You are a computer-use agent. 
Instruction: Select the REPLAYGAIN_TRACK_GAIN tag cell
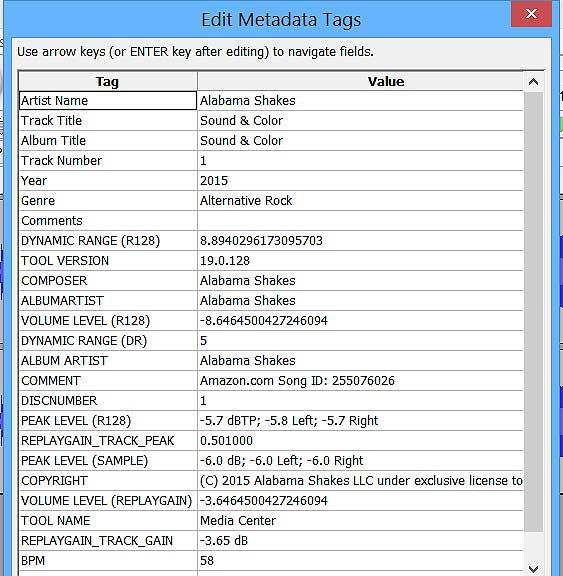tap(108, 541)
